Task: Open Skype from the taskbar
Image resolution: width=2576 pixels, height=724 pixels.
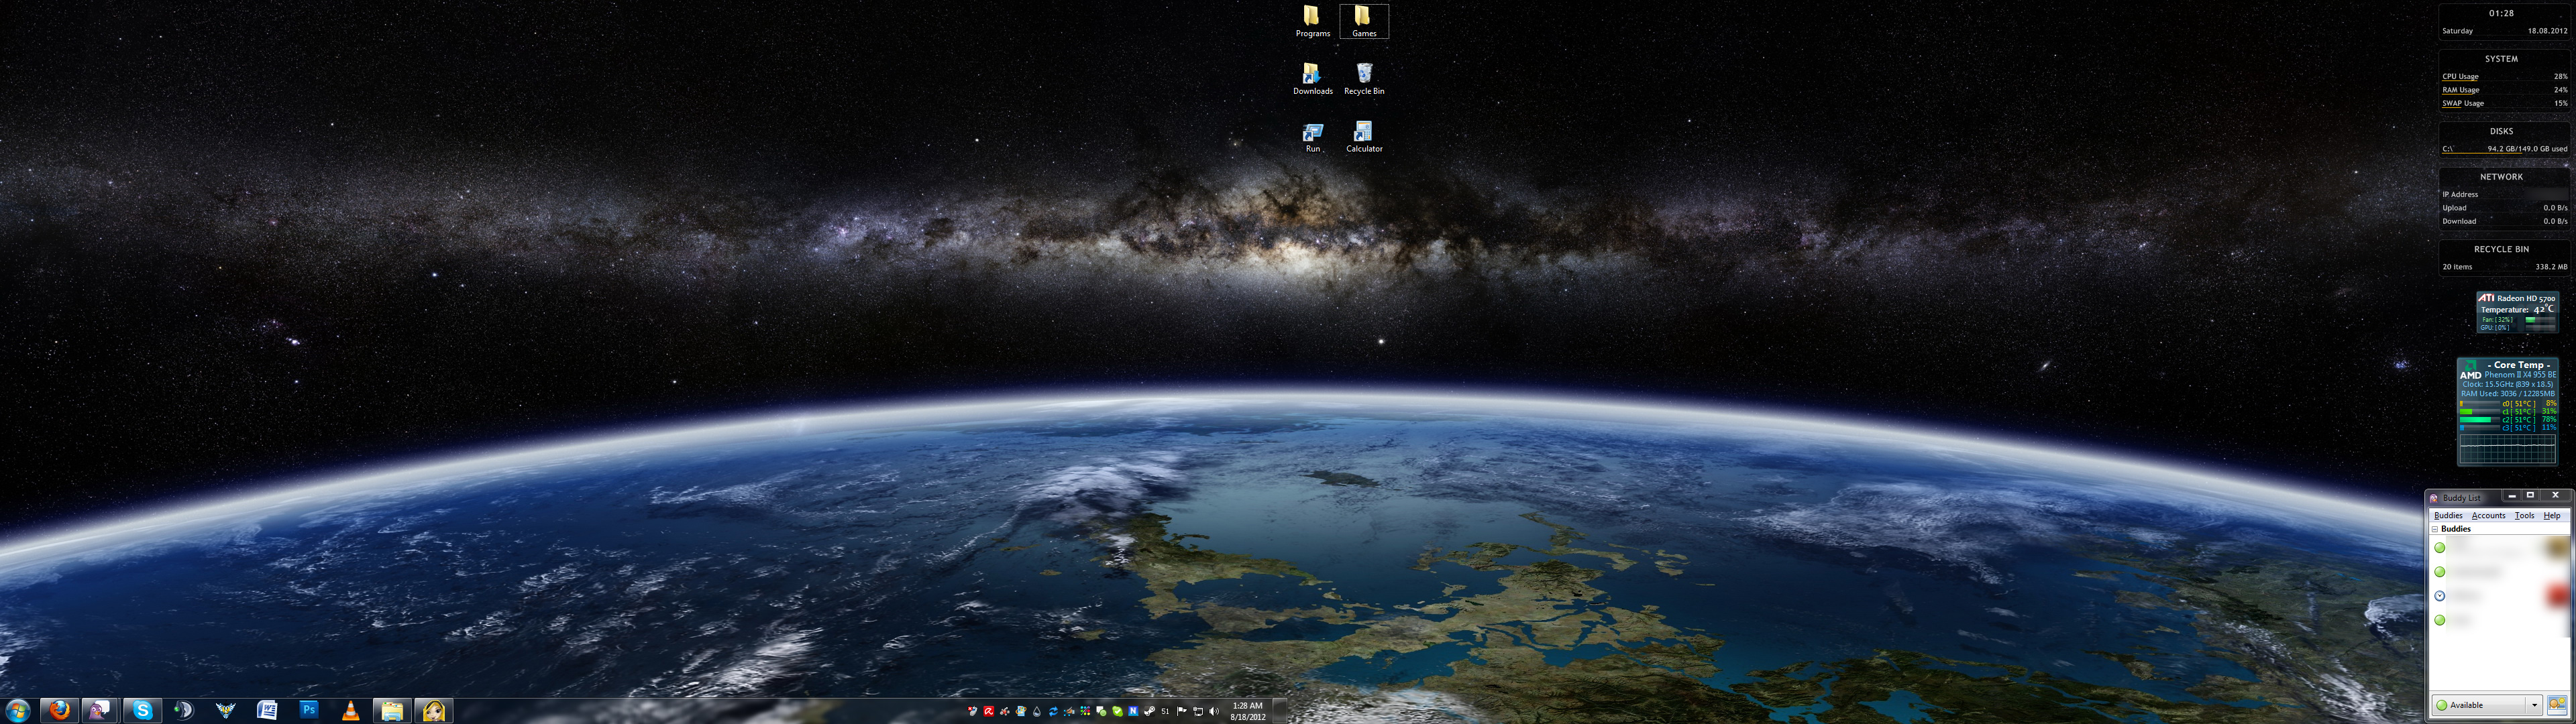Action: click(x=142, y=710)
